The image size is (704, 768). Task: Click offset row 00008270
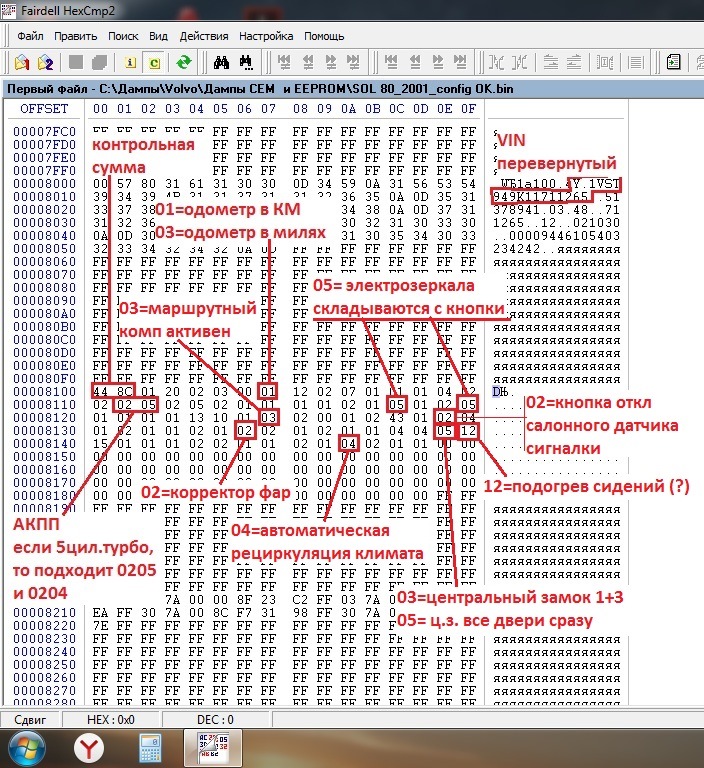45,691
